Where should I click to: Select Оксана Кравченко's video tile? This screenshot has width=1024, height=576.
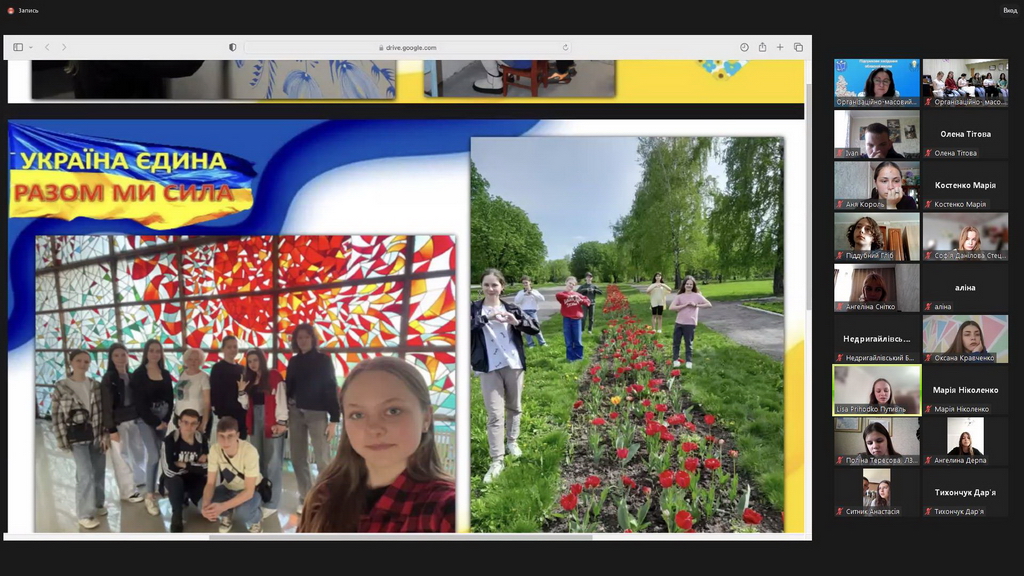(x=965, y=338)
